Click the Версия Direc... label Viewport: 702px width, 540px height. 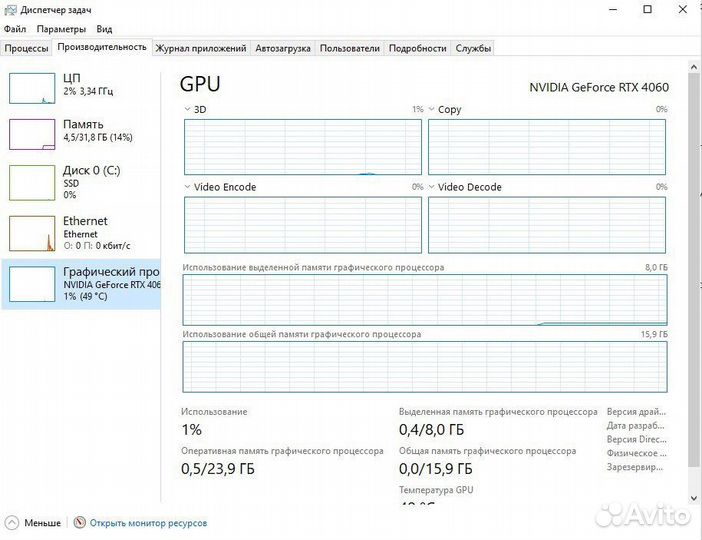tap(636, 439)
